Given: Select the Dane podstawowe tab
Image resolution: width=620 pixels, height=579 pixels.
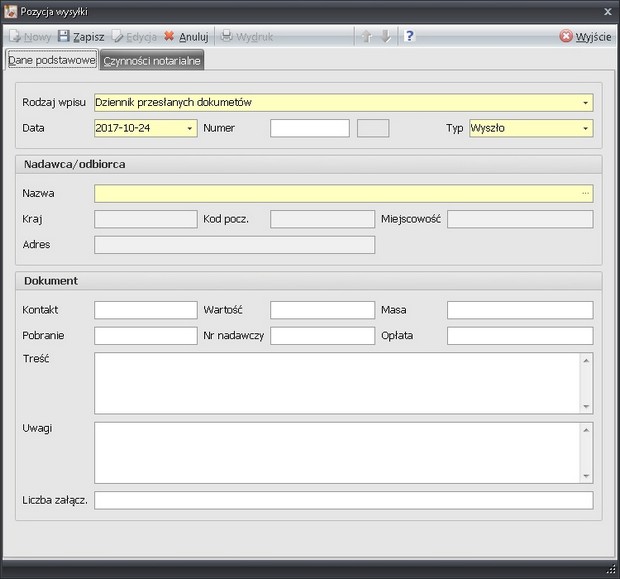Looking at the screenshot, I should coord(51,61).
